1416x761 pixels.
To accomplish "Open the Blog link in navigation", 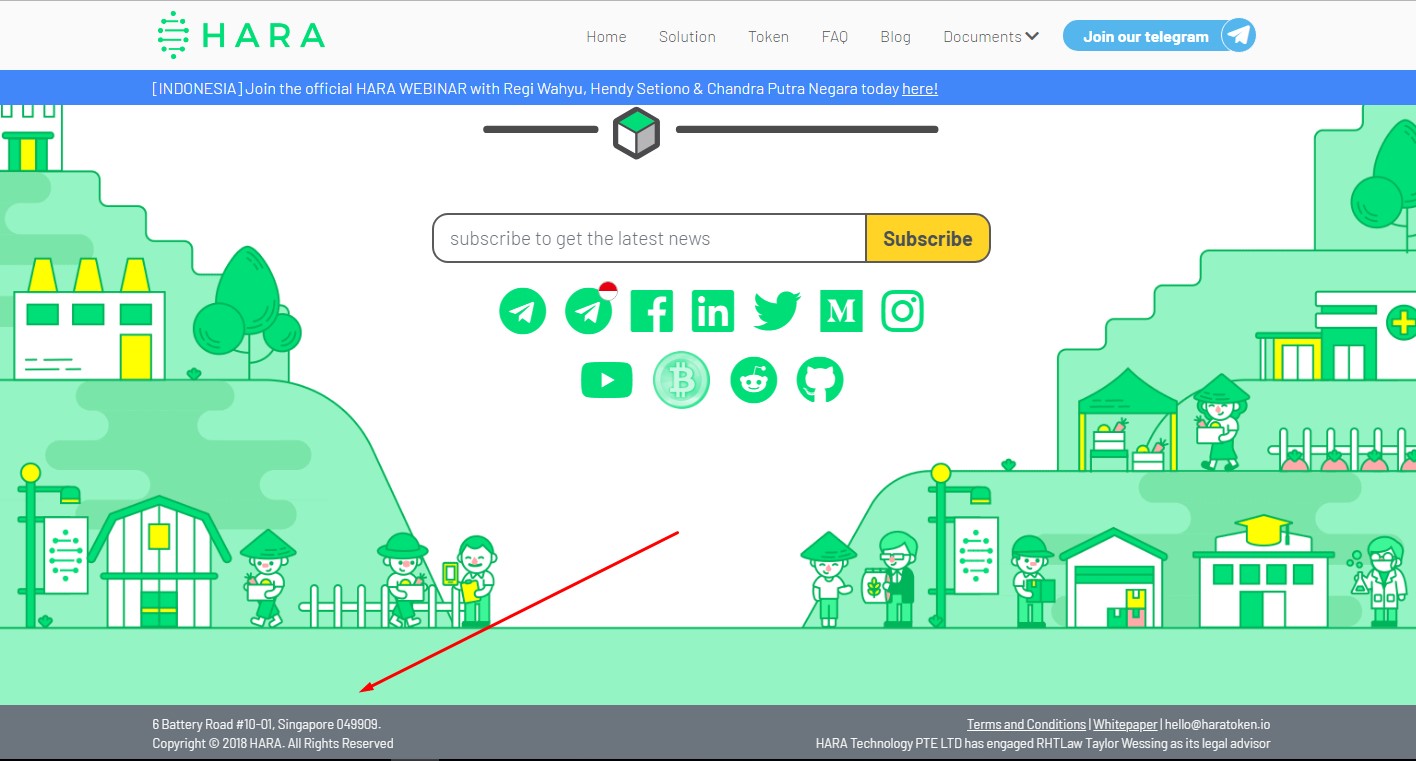I will (896, 37).
